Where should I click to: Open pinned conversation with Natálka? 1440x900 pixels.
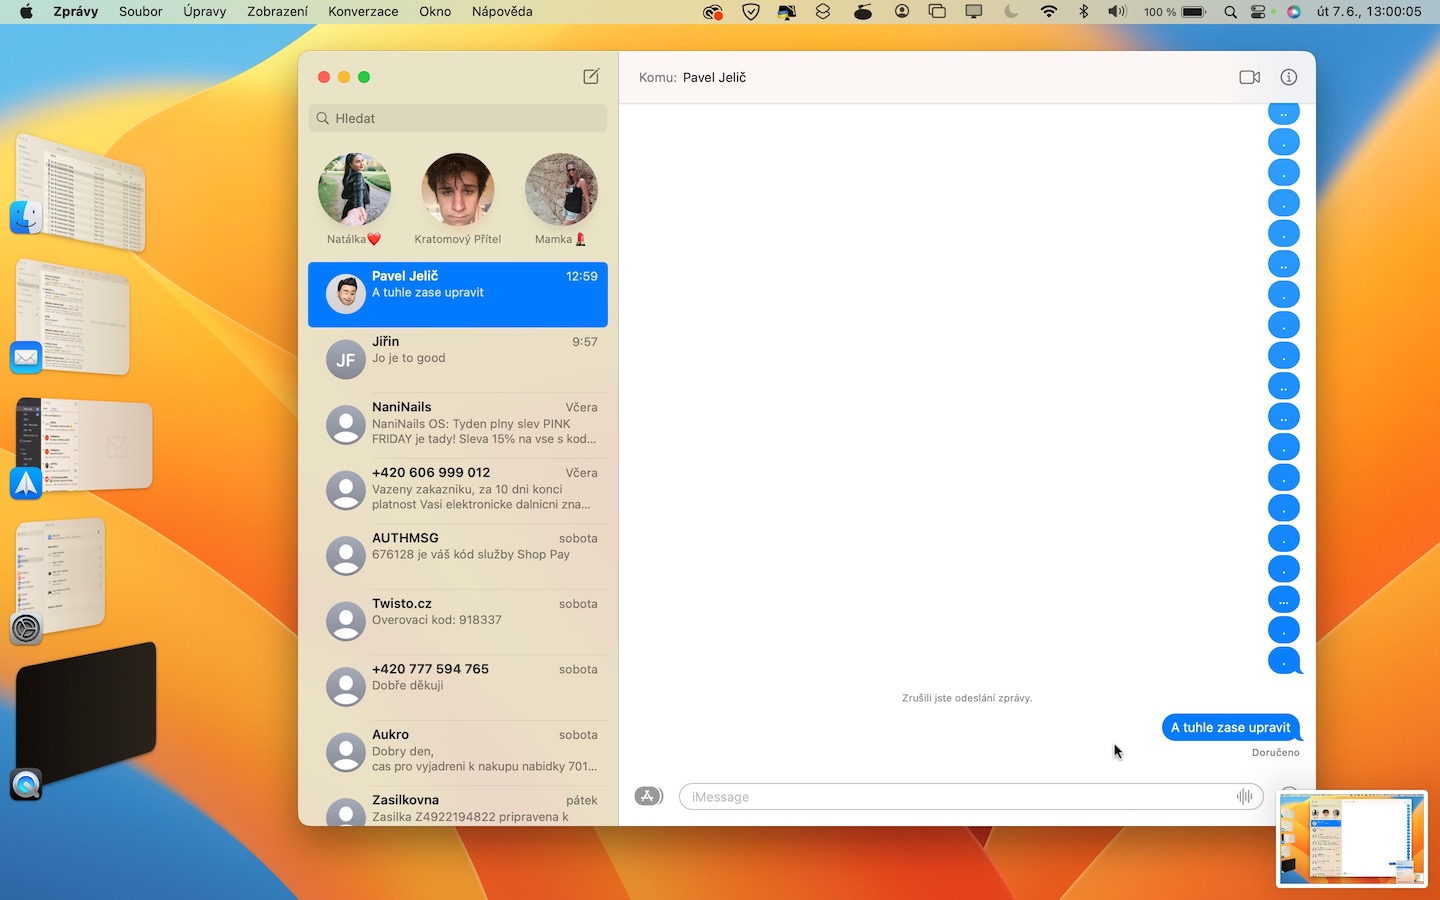(x=354, y=199)
